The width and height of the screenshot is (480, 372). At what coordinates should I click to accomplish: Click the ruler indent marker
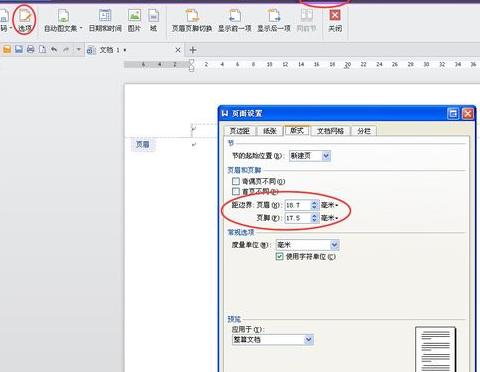(x=191, y=65)
